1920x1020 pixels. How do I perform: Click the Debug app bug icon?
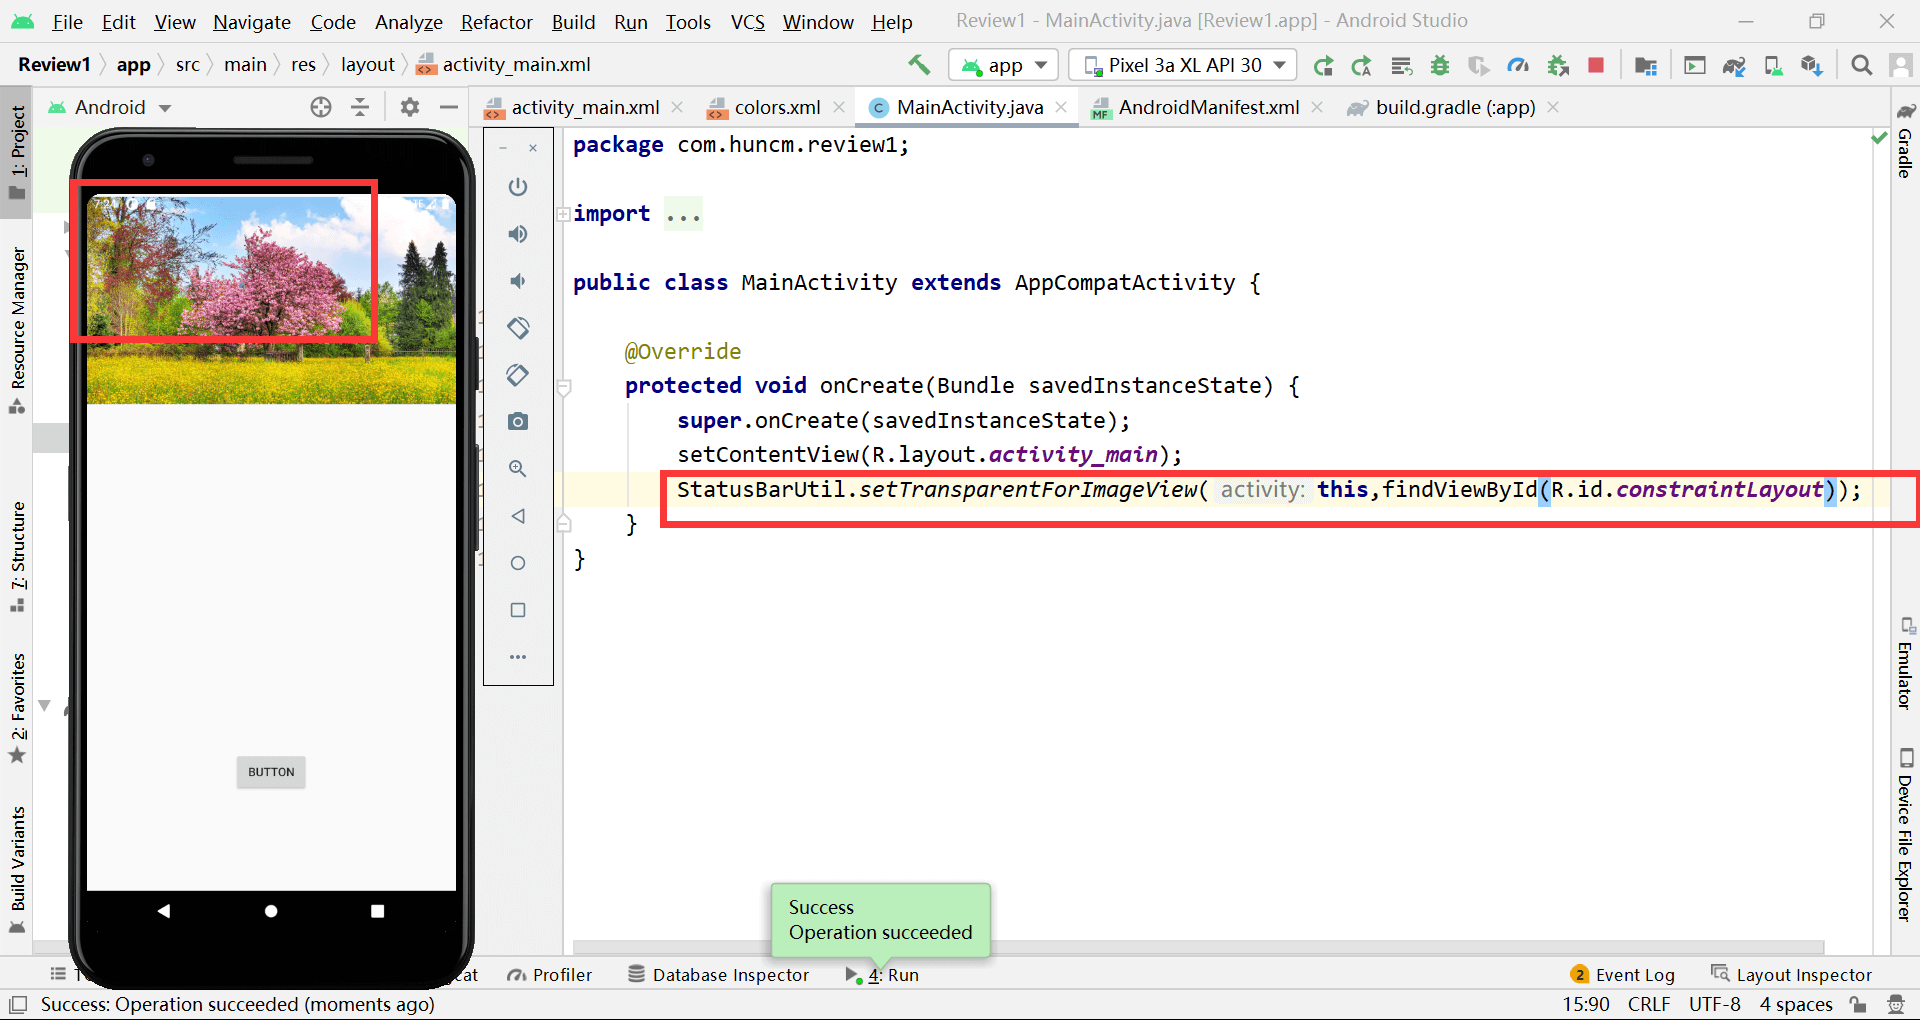coord(1440,65)
